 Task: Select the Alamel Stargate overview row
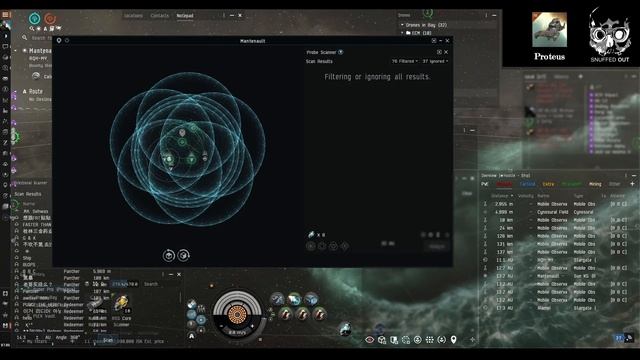click(x=558, y=308)
